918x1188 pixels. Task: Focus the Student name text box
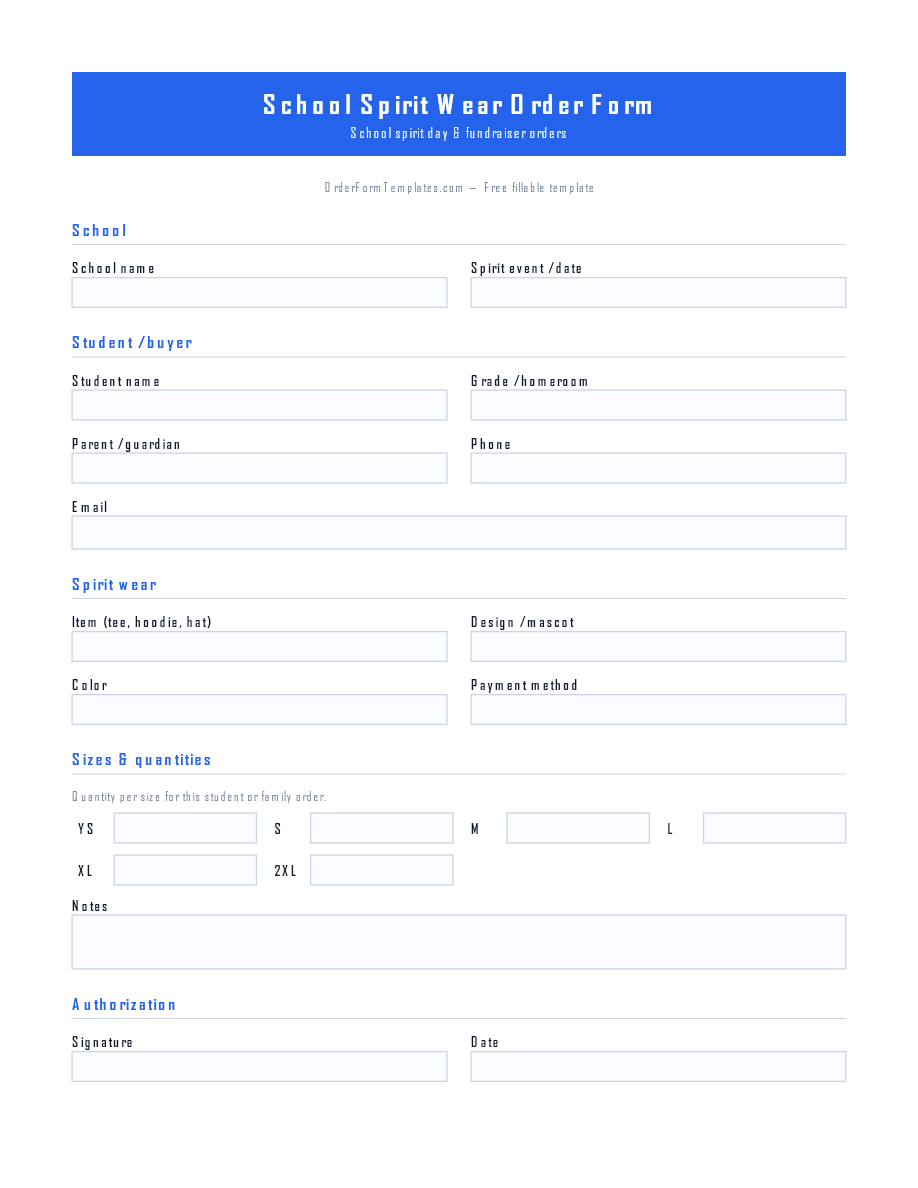coord(259,405)
